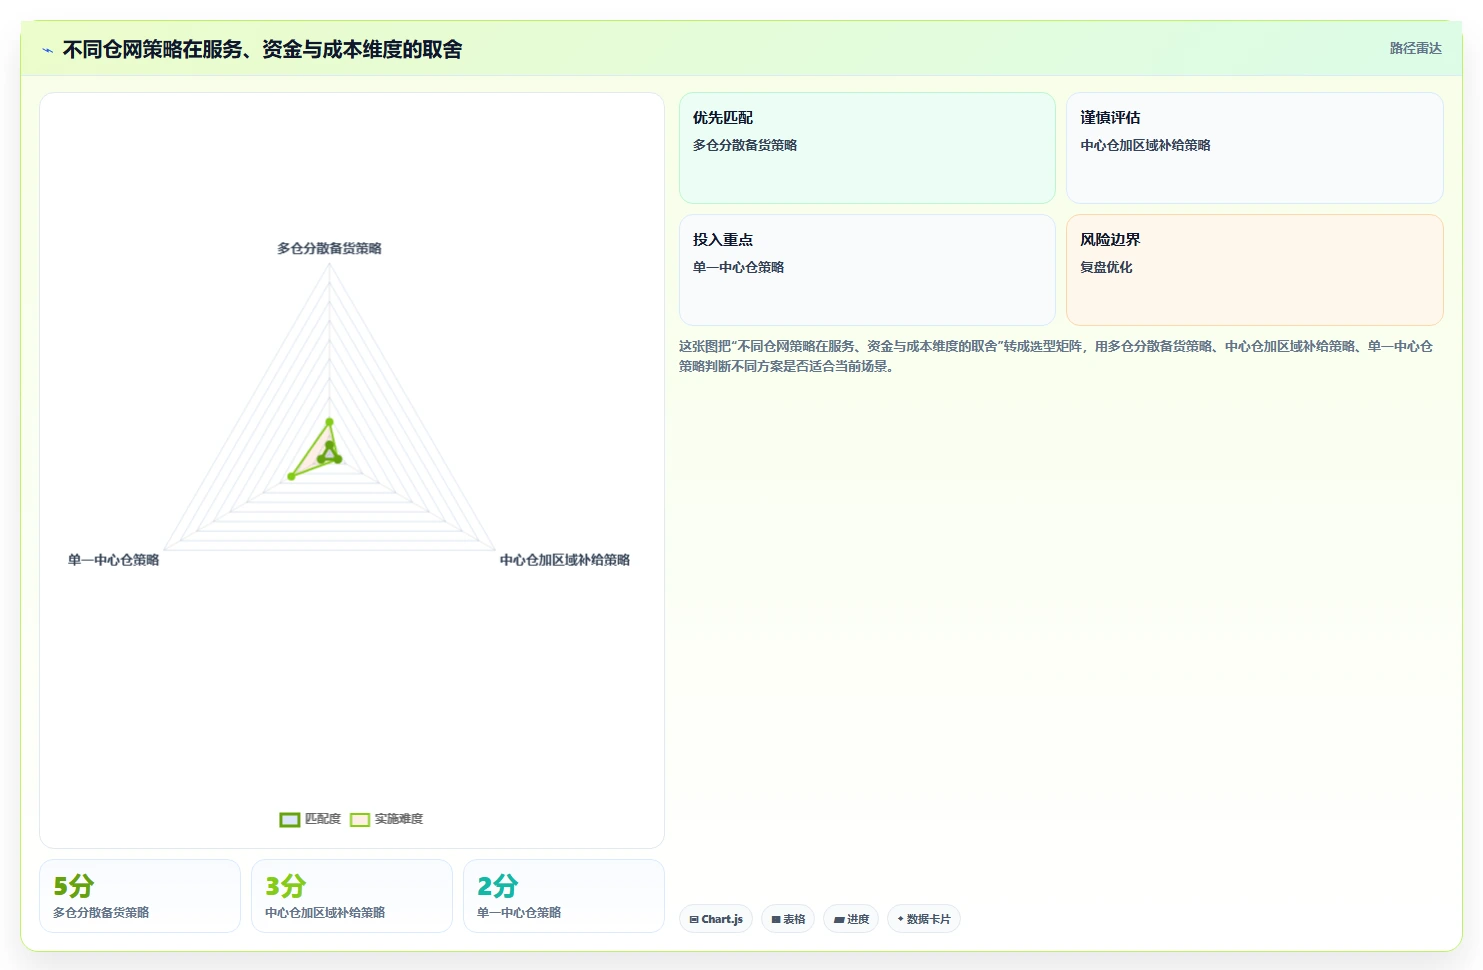1483x970 pixels.
Task: Toggle the 实施难度 legend swatch
Action: click(x=360, y=820)
